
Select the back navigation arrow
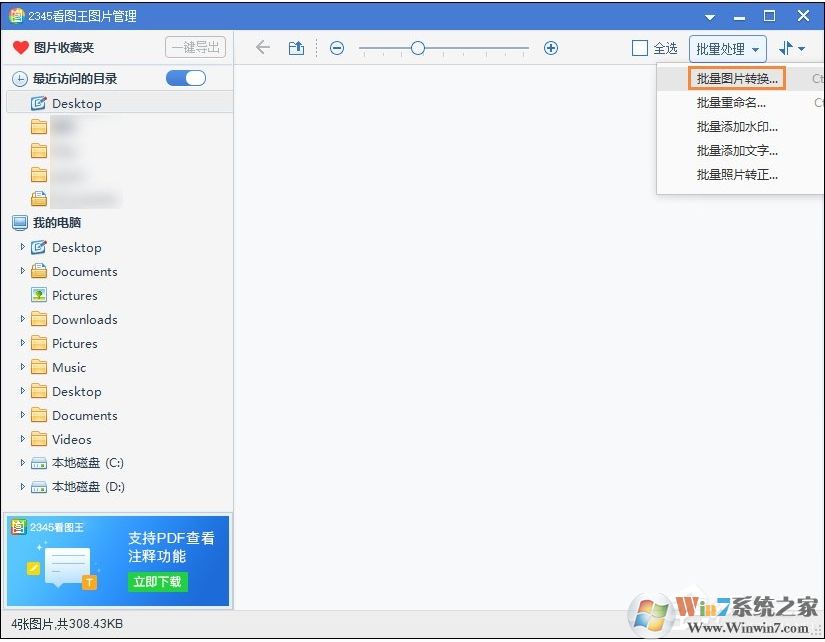pyautogui.click(x=262, y=47)
